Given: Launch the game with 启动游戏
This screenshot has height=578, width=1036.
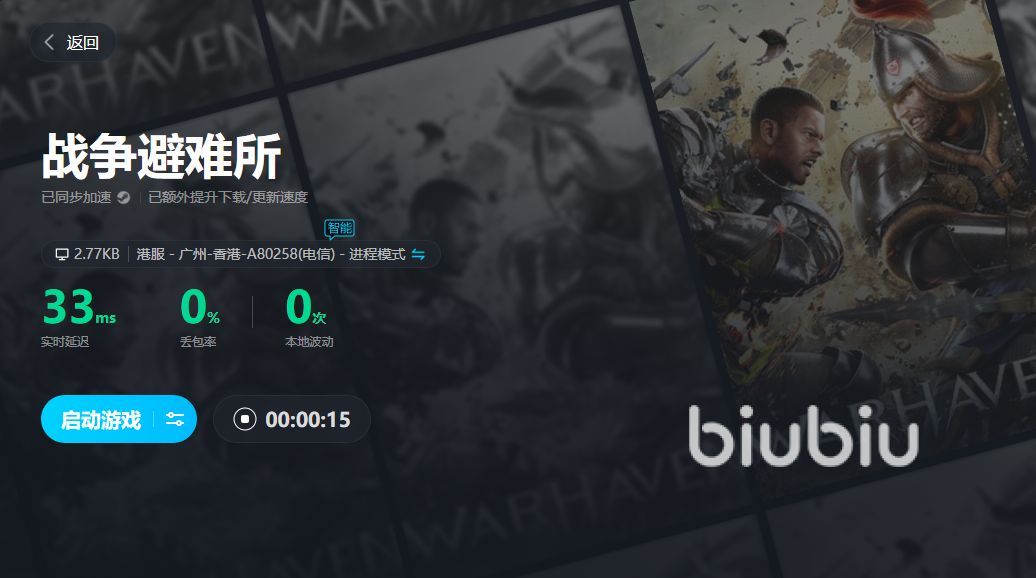Looking at the screenshot, I should [100, 419].
